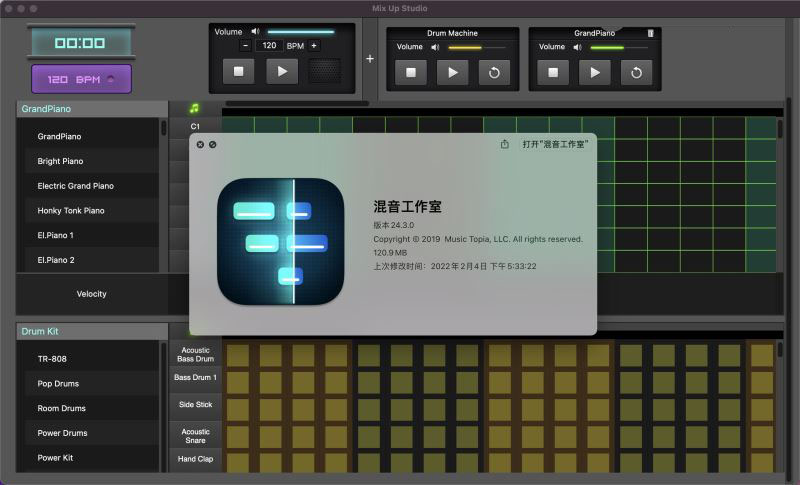Click the Drum Machine track title
This screenshot has height=485, width=800.
pyautogui.click(x=453, y=33)
